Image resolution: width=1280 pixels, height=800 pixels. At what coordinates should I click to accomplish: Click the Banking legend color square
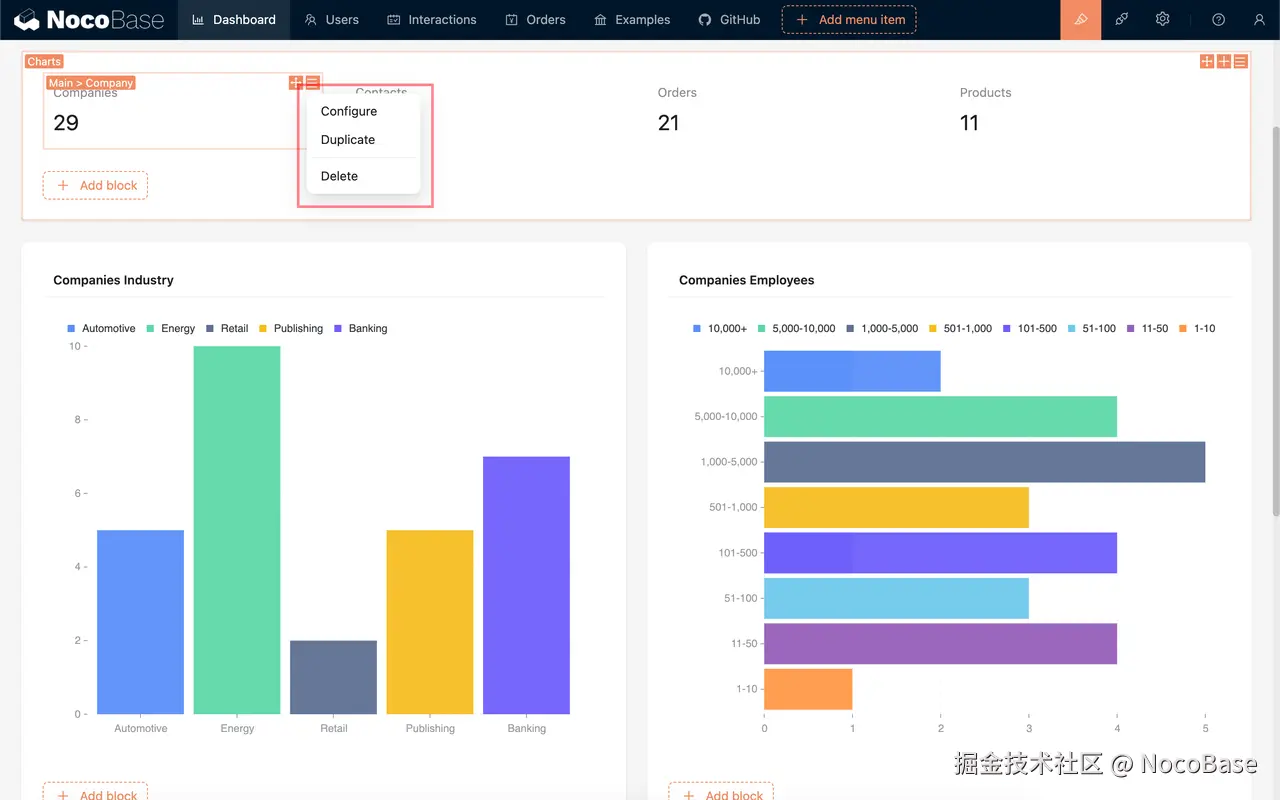pyautogui.click(x=339, y=328)
